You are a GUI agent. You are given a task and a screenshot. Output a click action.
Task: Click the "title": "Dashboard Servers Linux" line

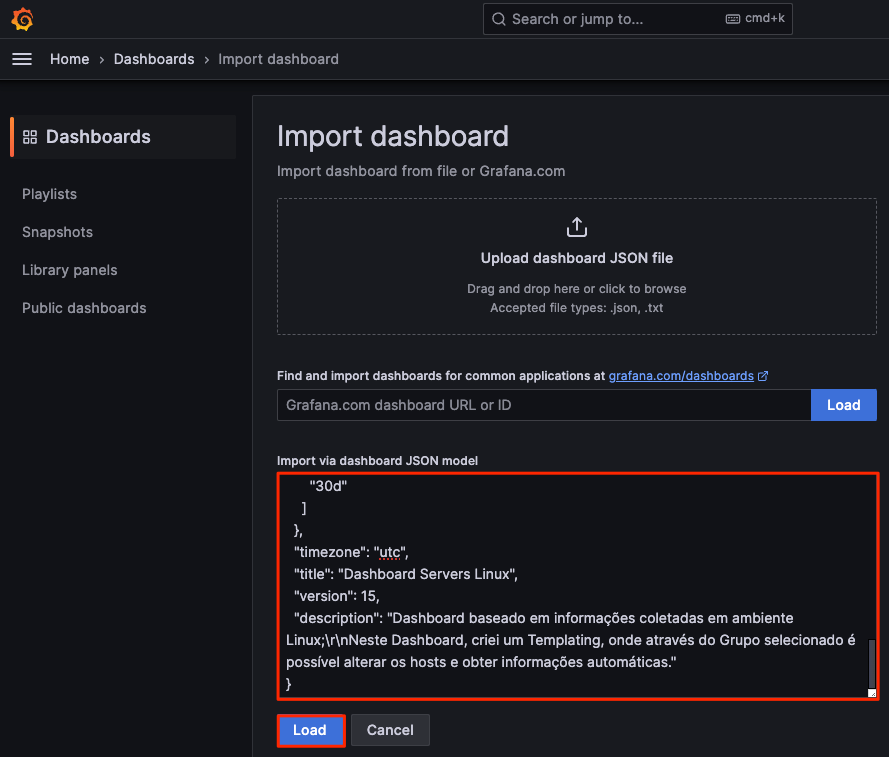pyautogui.click(x=405, y=574)
